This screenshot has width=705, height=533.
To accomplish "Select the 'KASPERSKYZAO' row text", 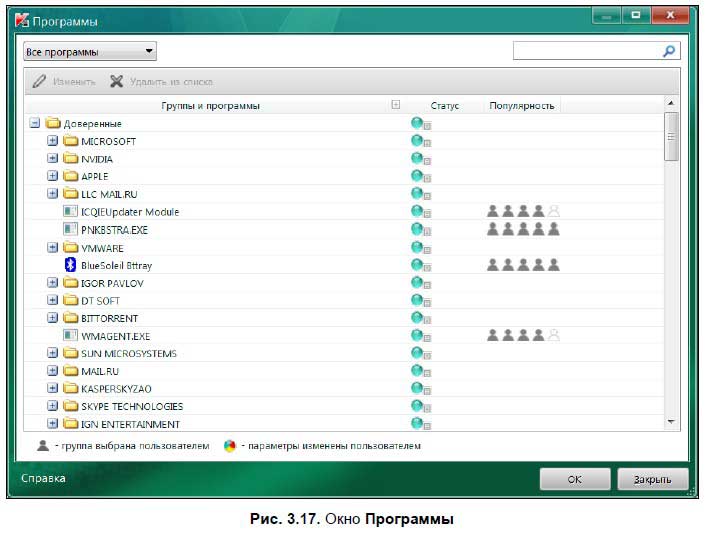I will point(116,389).
